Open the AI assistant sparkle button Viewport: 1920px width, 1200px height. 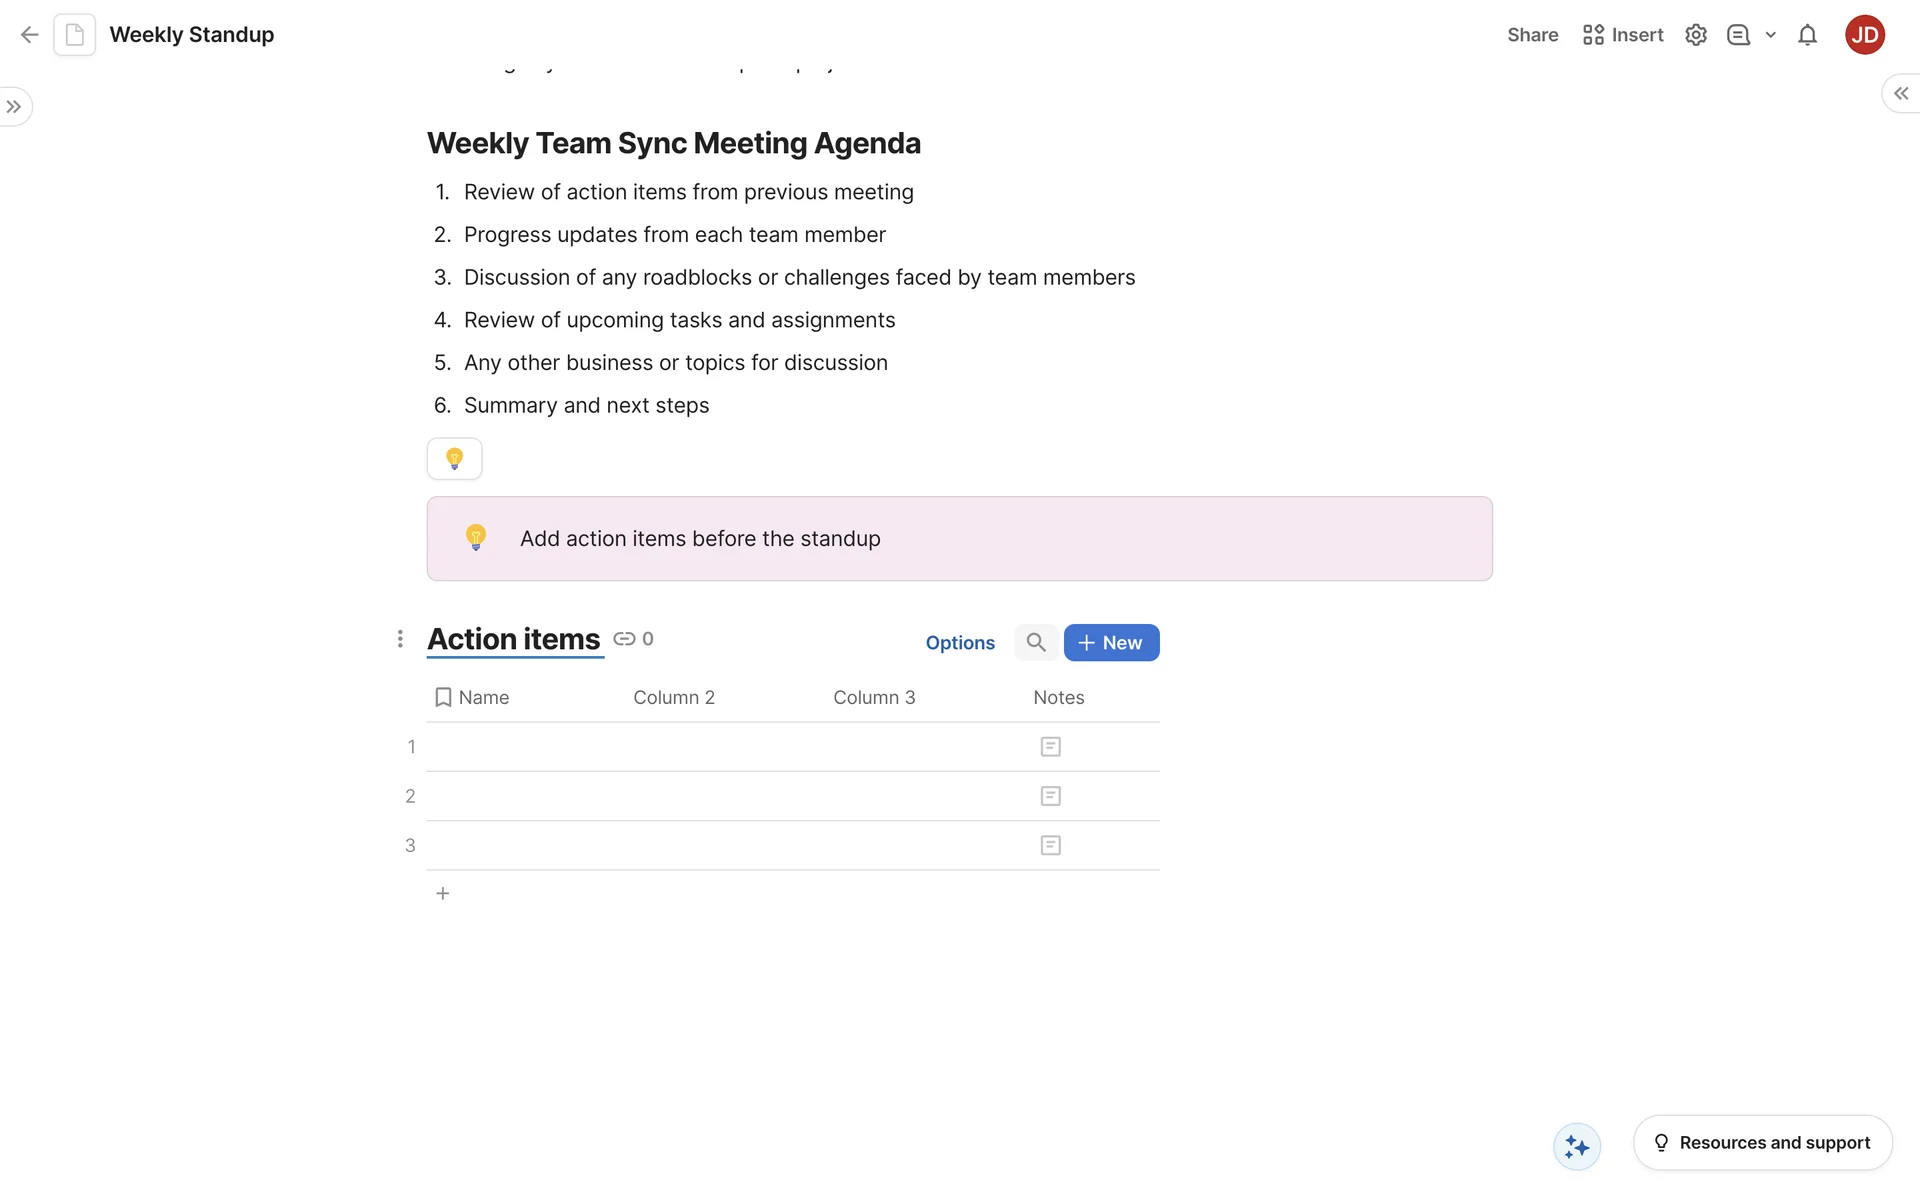pyautogui.click(x=1577, y=1146)
